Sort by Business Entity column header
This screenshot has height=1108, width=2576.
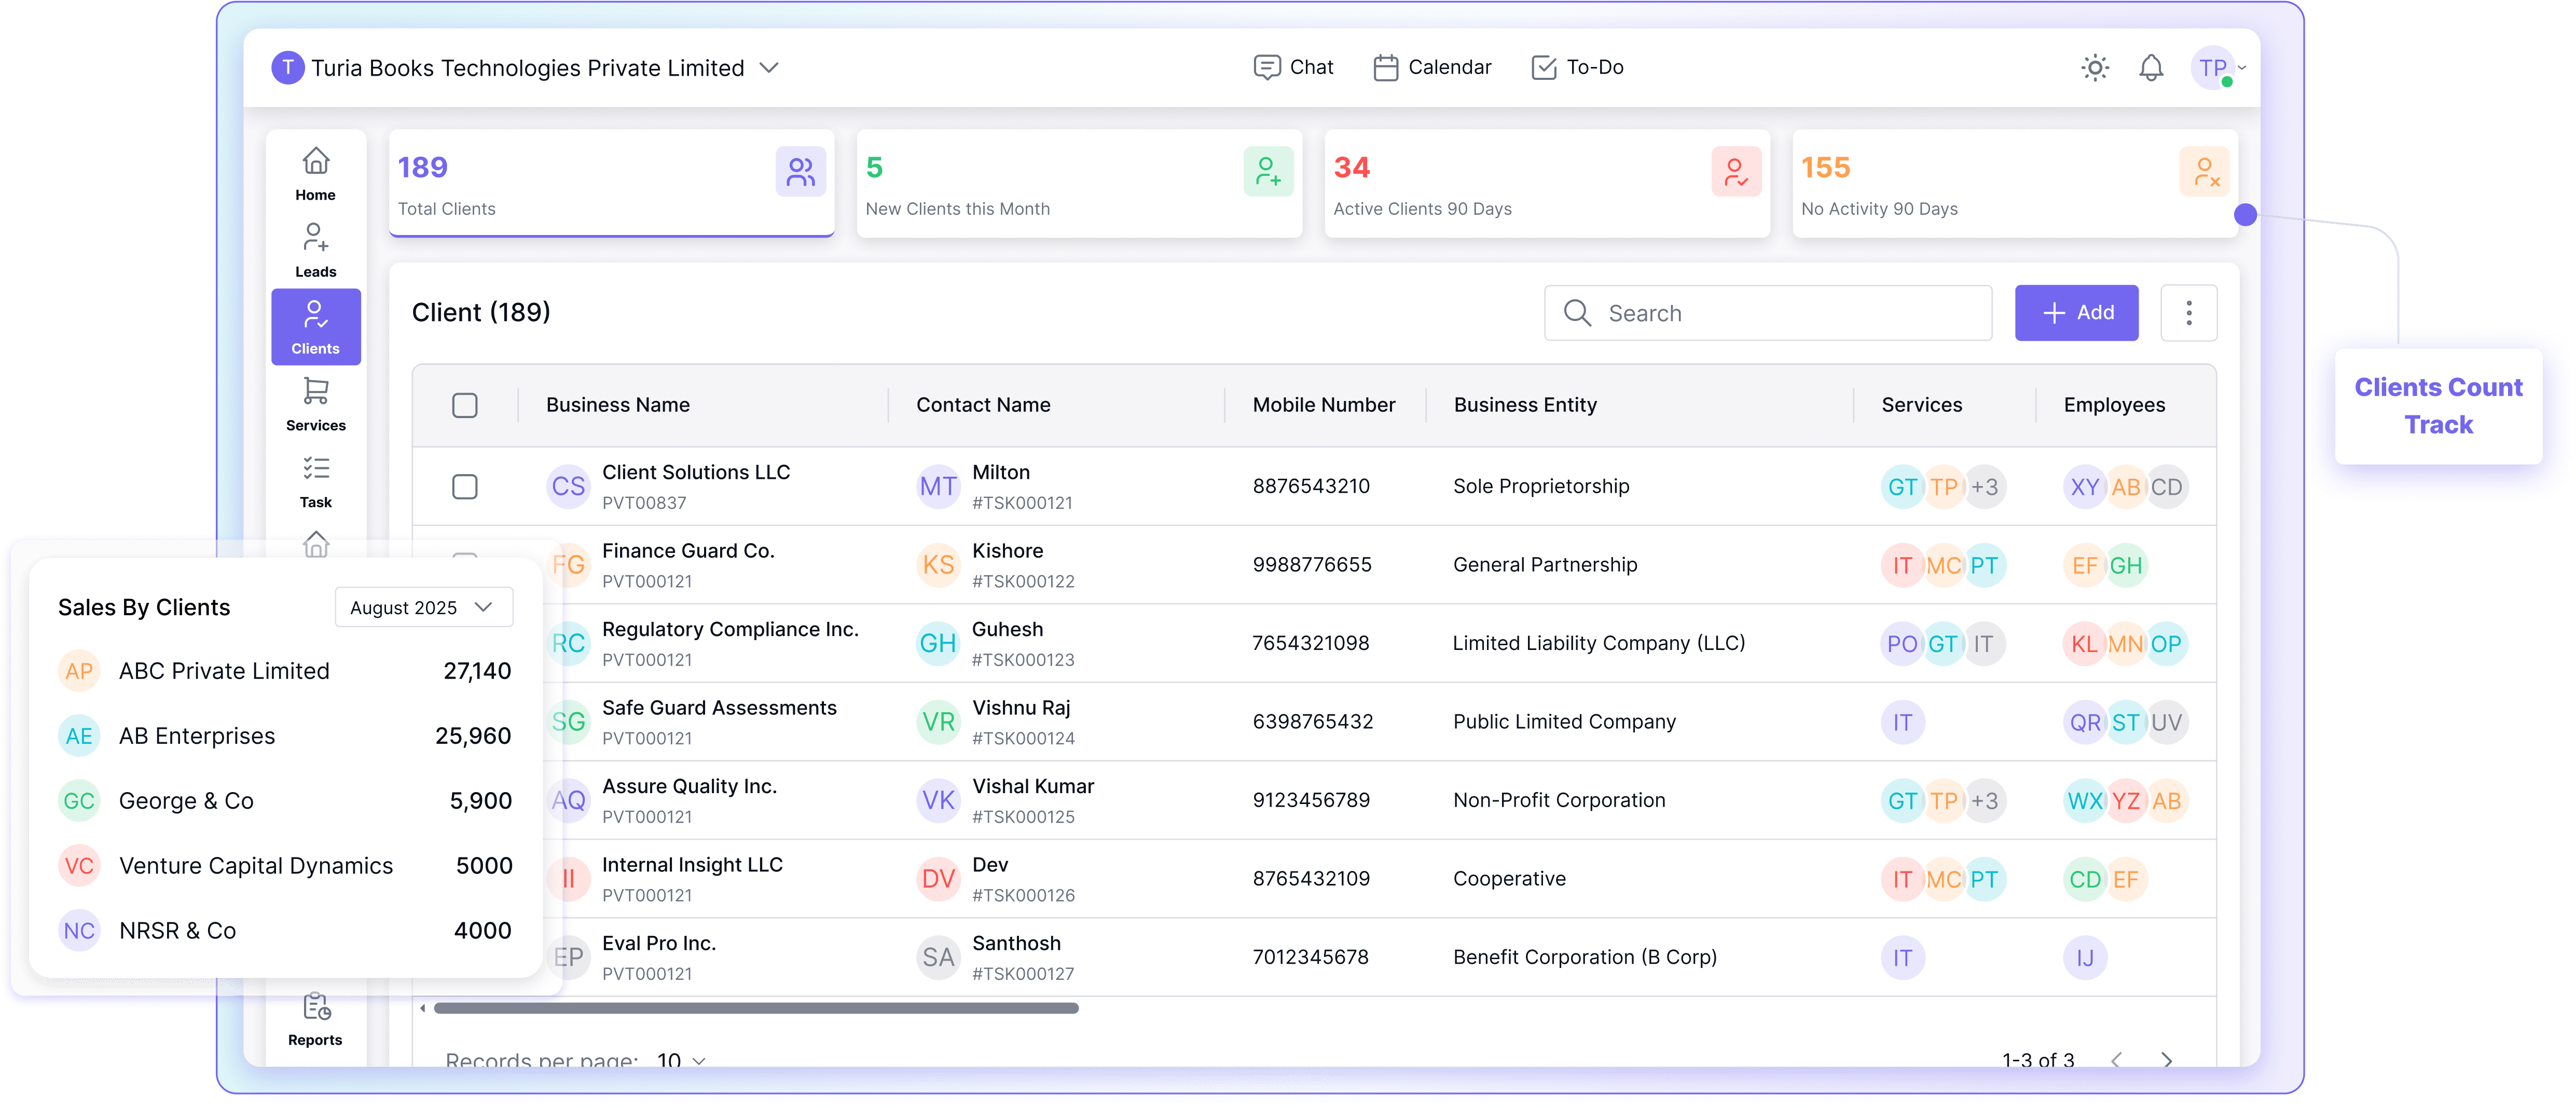1525,405
